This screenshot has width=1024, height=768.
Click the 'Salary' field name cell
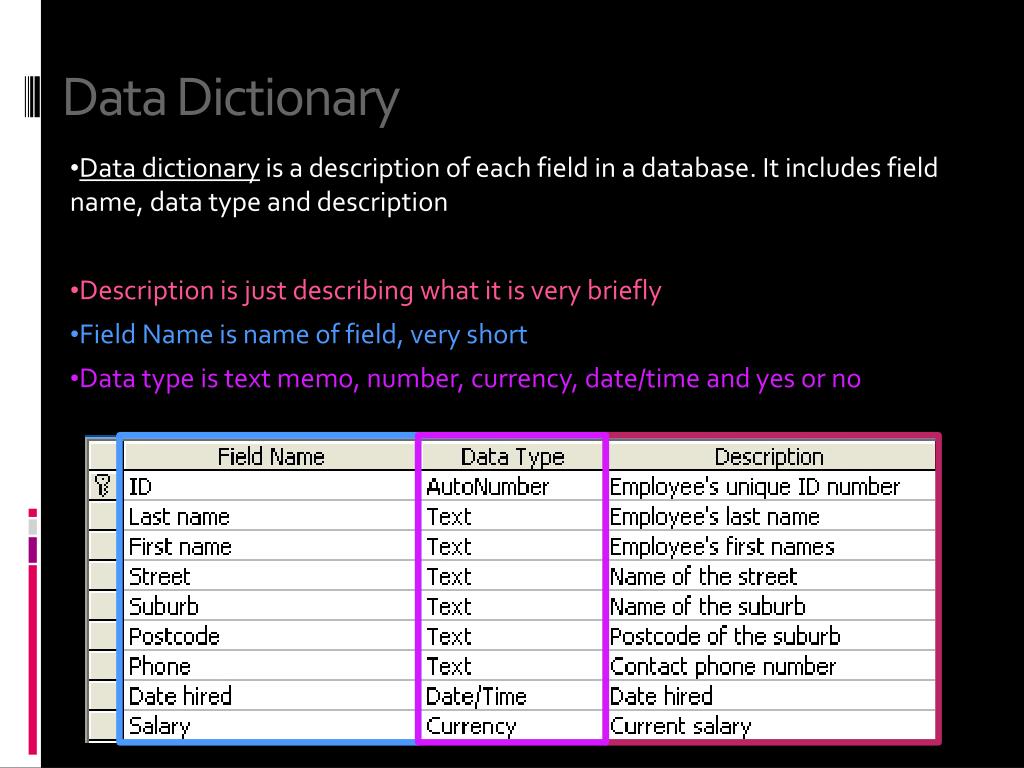(270, 726)
